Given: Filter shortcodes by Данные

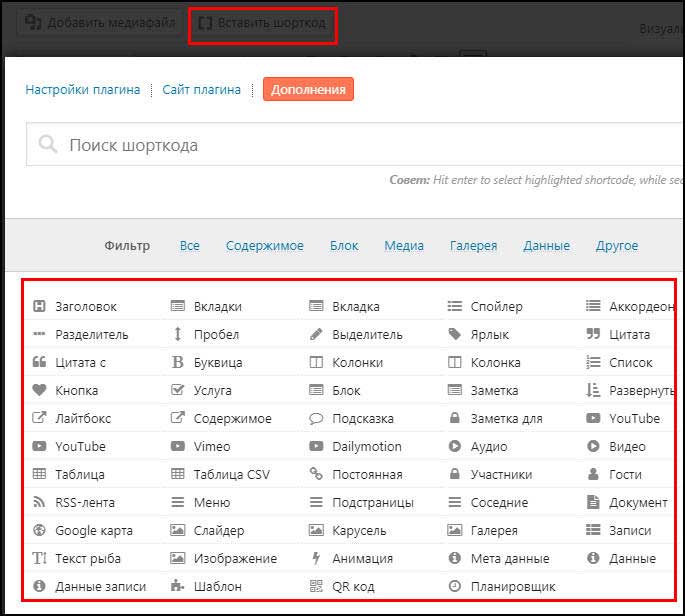Looking at the screenshot, I should 546,246.
